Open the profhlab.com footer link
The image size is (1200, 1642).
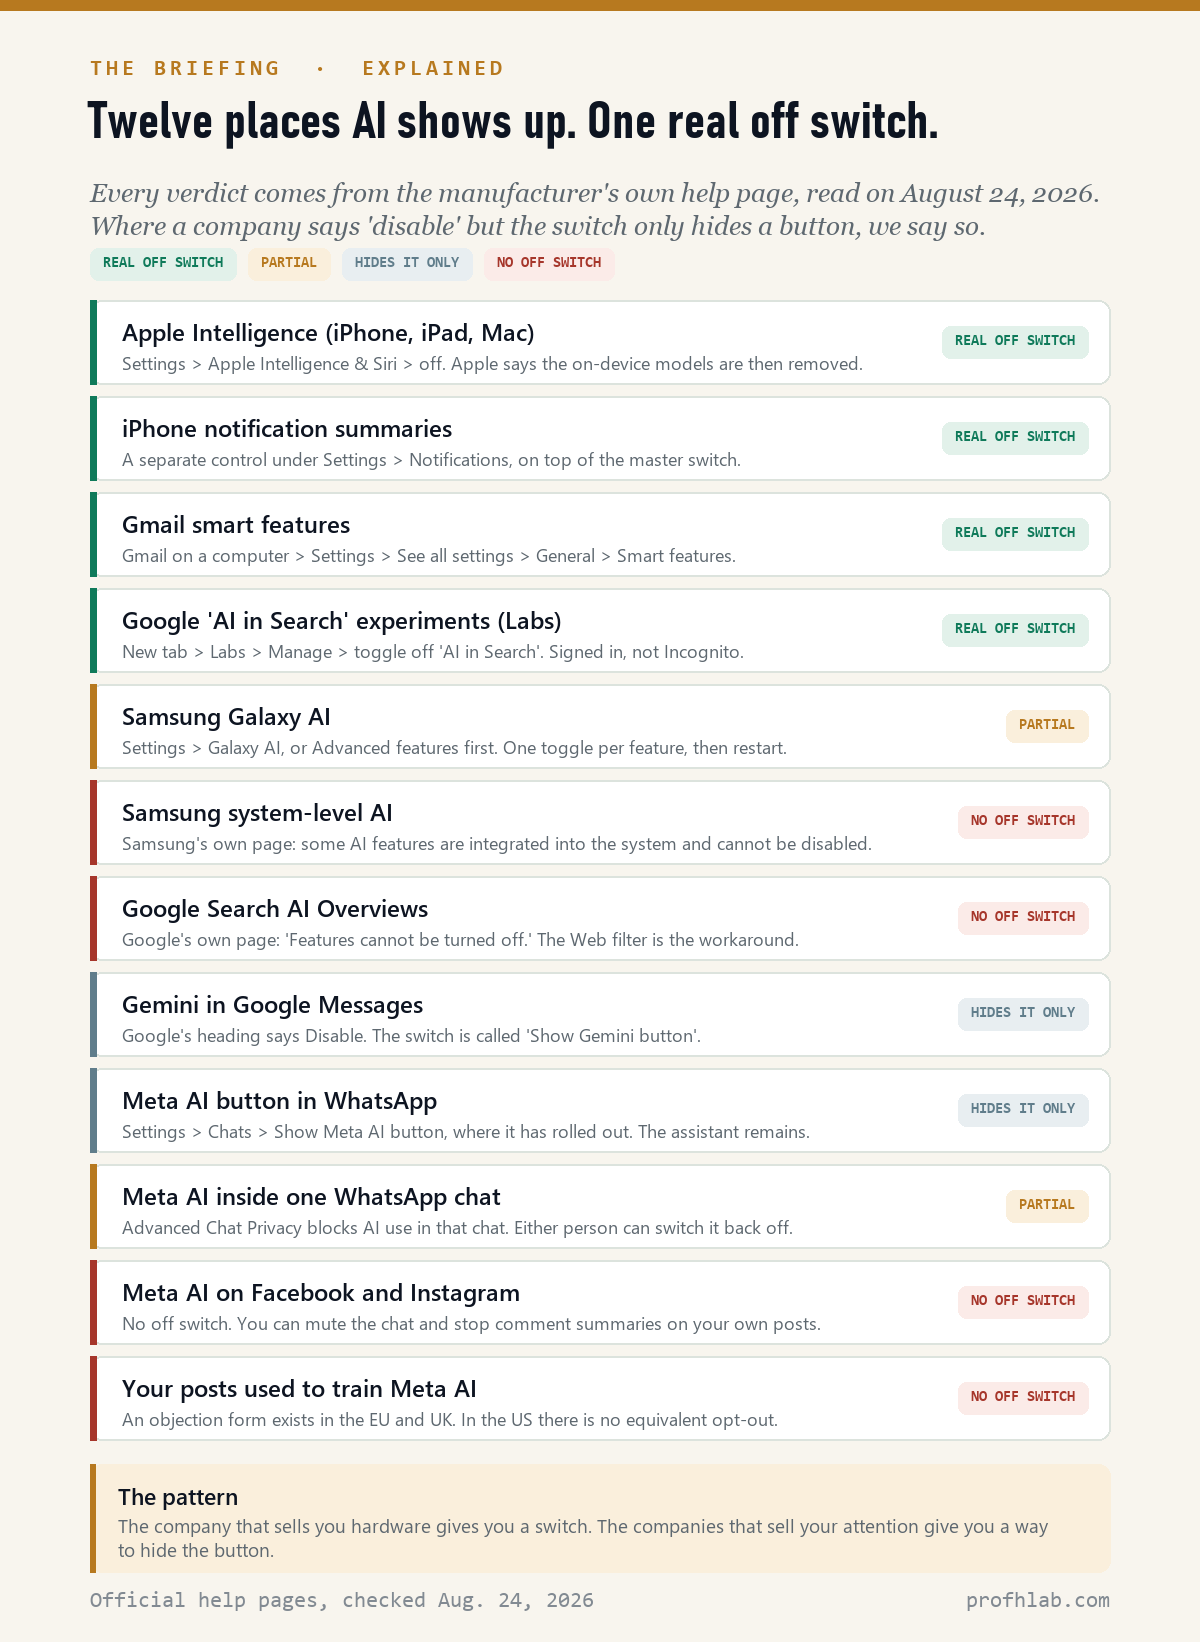[1038, 1600]
